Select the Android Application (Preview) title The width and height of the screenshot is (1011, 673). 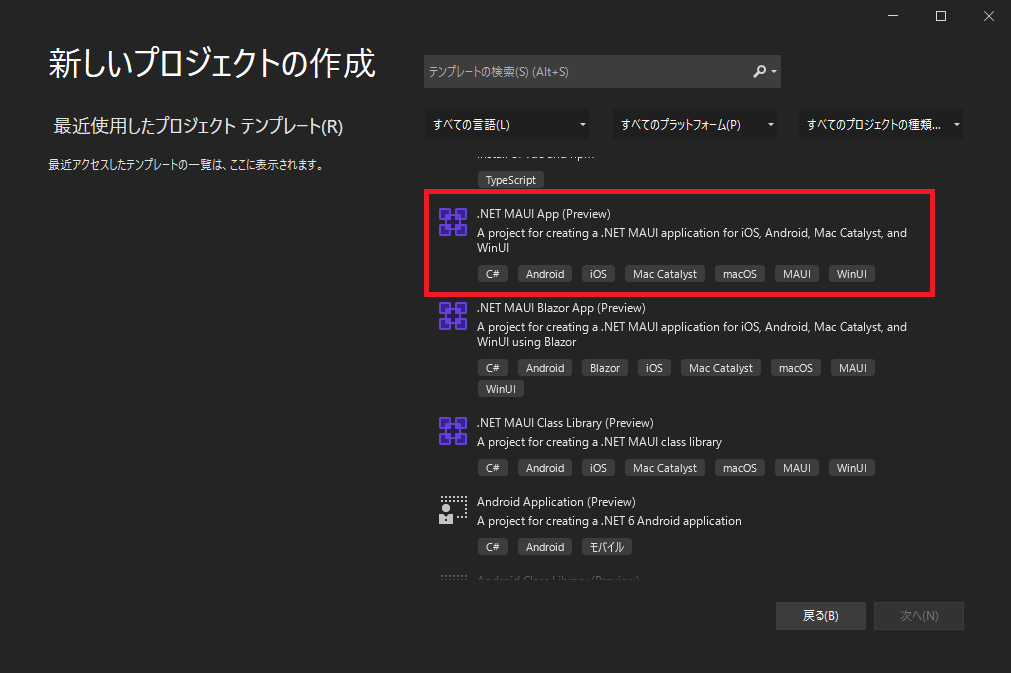(556, 502)
